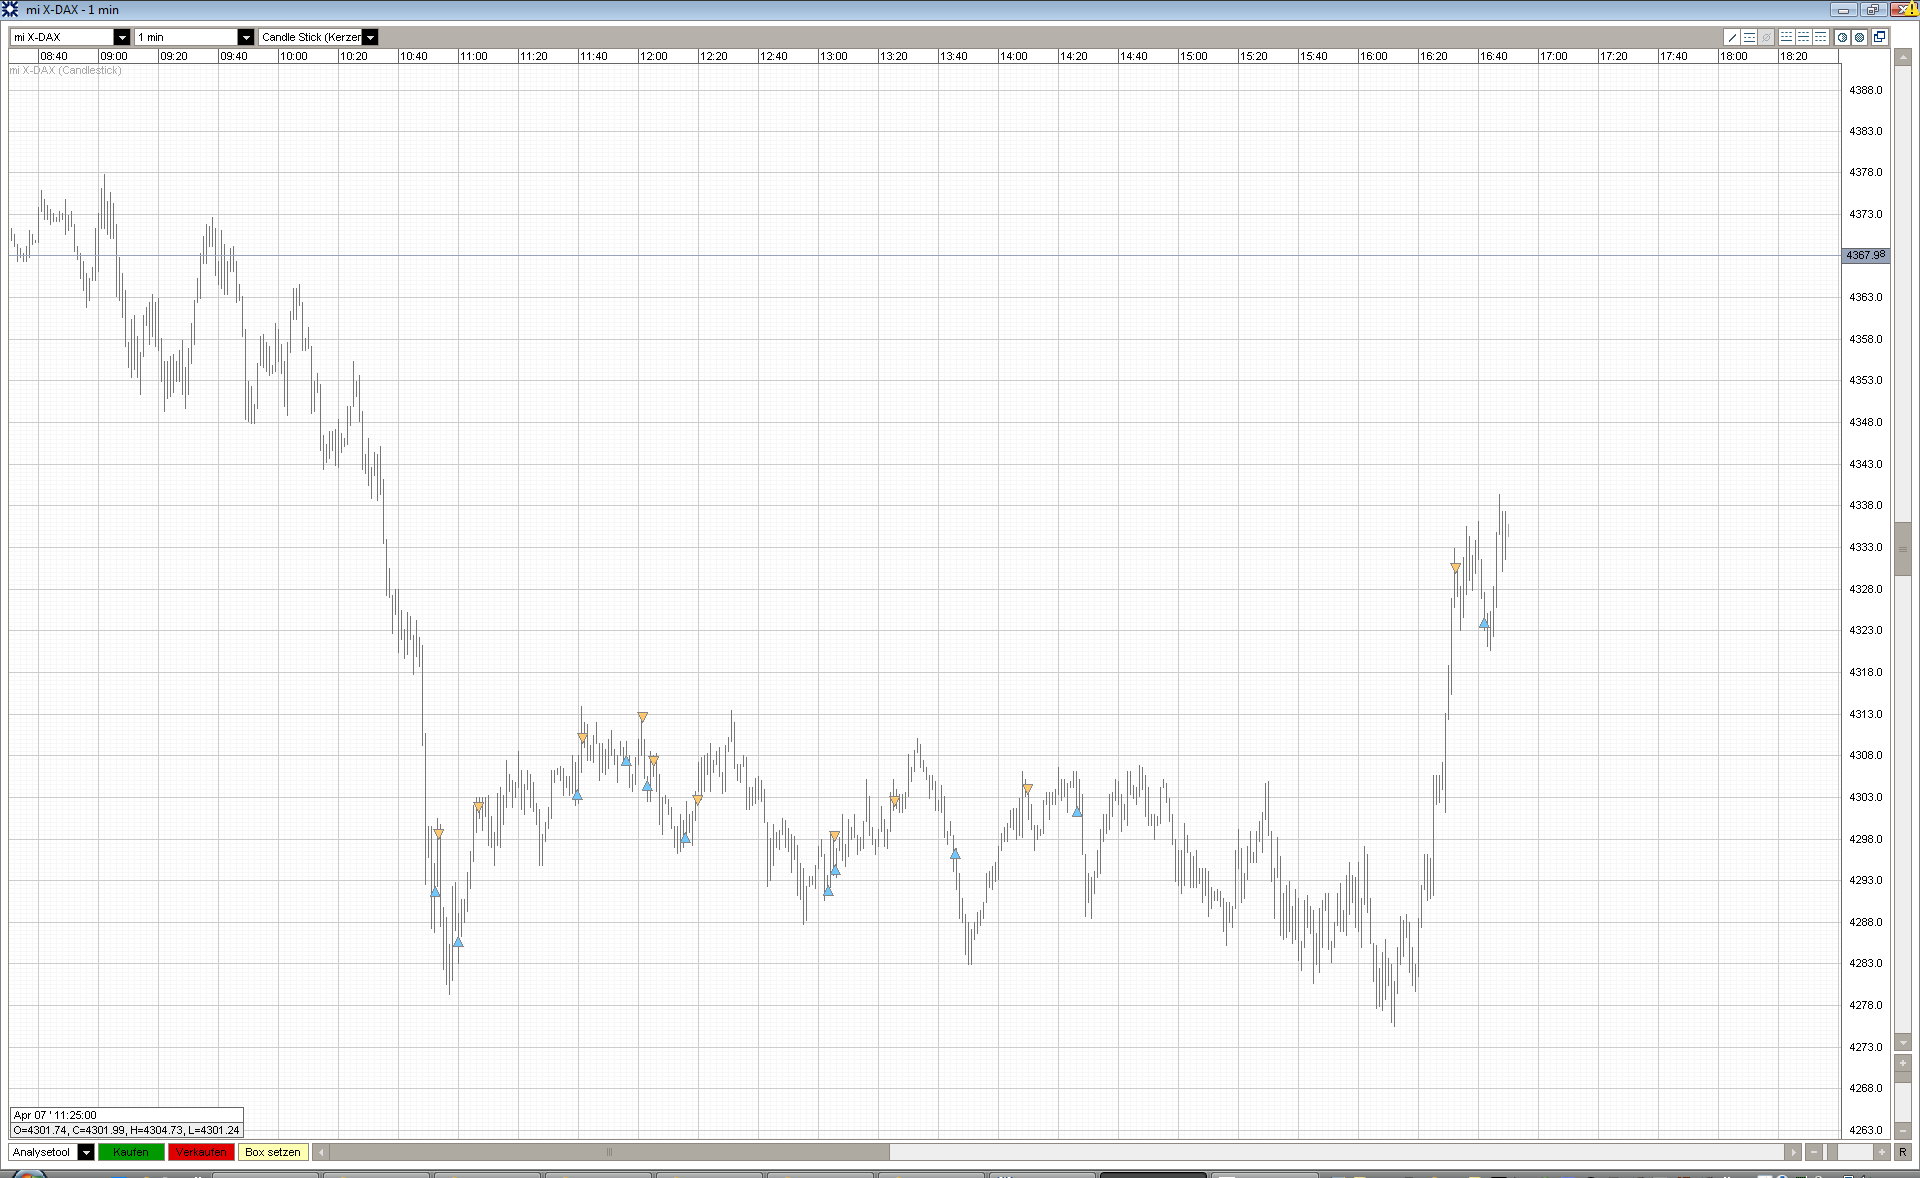Viewport: 1920px width, 1178px height.
Task: Click horizontal zoom plus button
Action: [x=1882, y=1152]
